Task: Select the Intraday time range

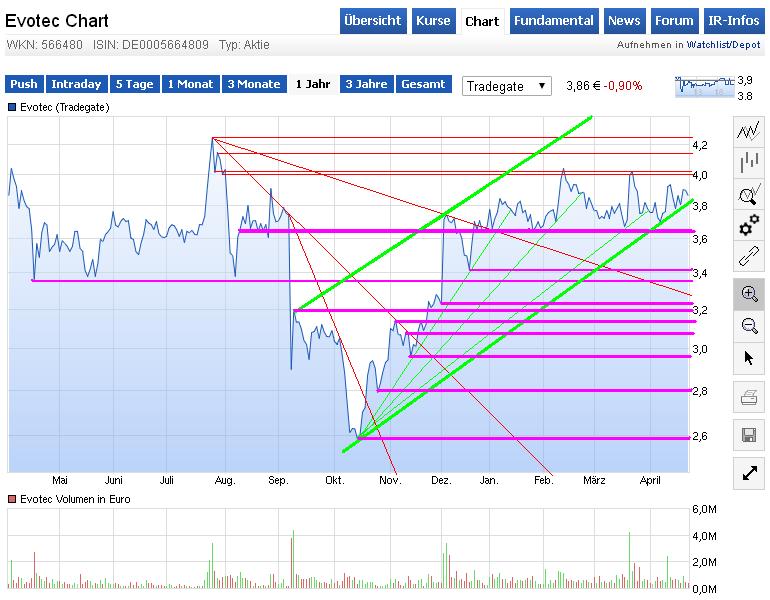Action: [x=76, y=84]
